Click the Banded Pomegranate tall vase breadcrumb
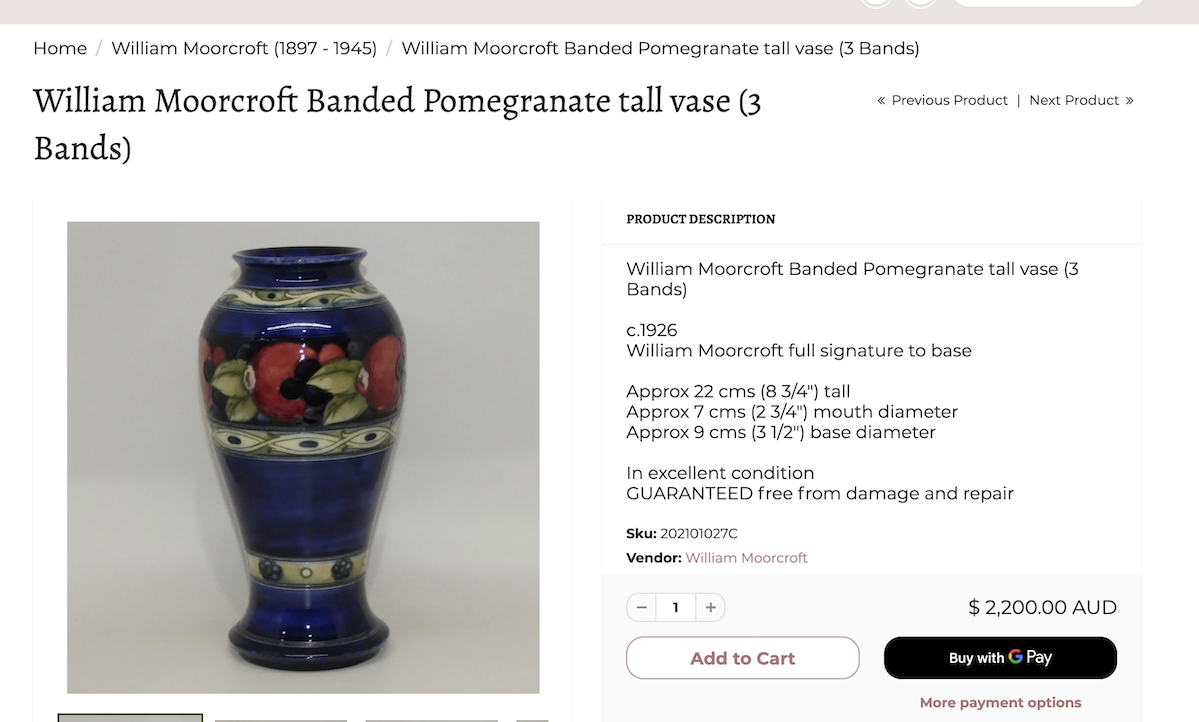 click(x=660, y=48)
